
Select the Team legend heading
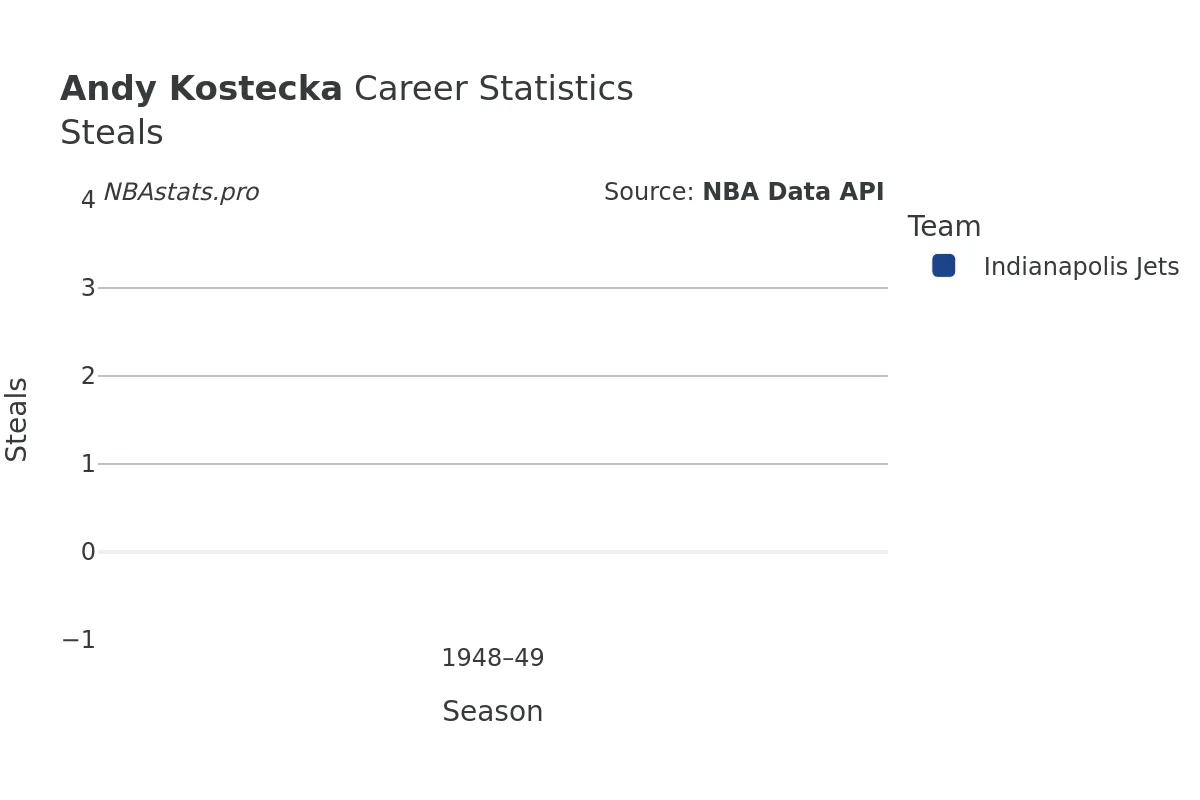(x=944, y=227)
